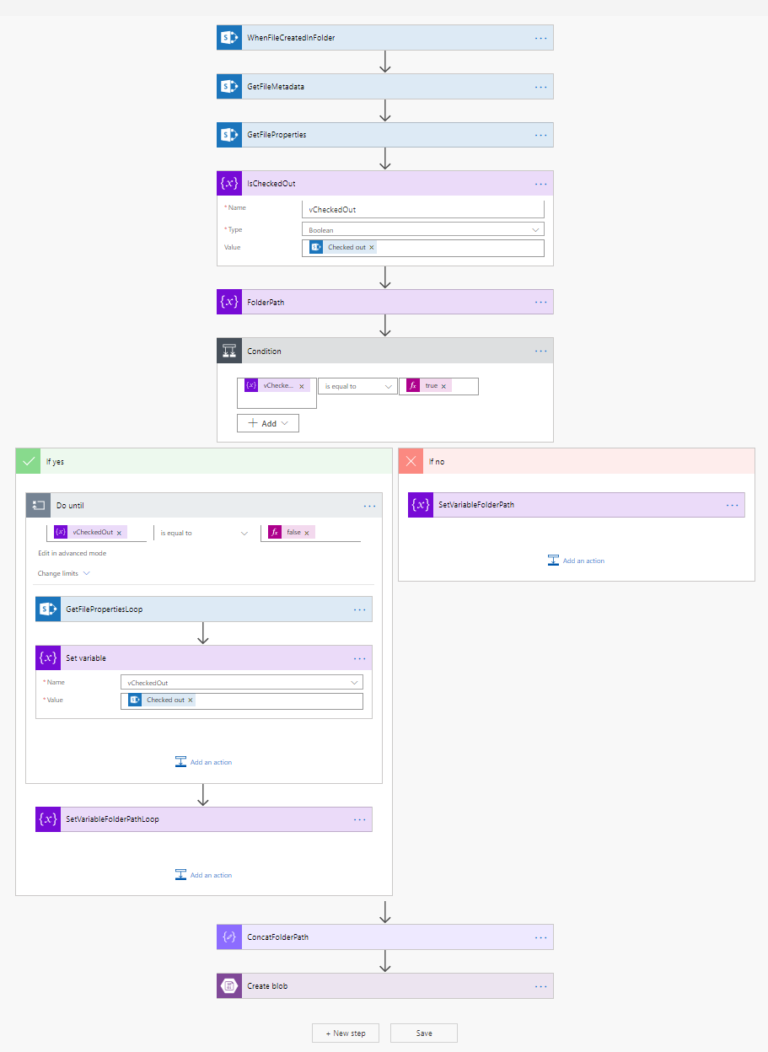This screenshot has width=768, height=1052.
Task: Open the Type dropdown showing Boolean
Action: tap(422, 229)
